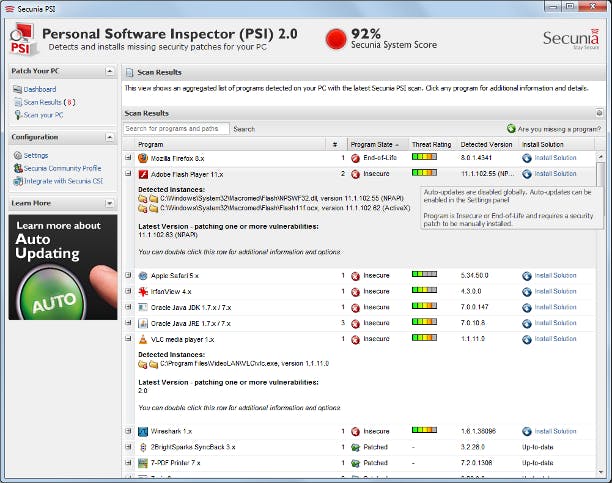Open folder icon for Flash11f.ocx instance
Screen dimensions: 612x483
coord(154,209)
